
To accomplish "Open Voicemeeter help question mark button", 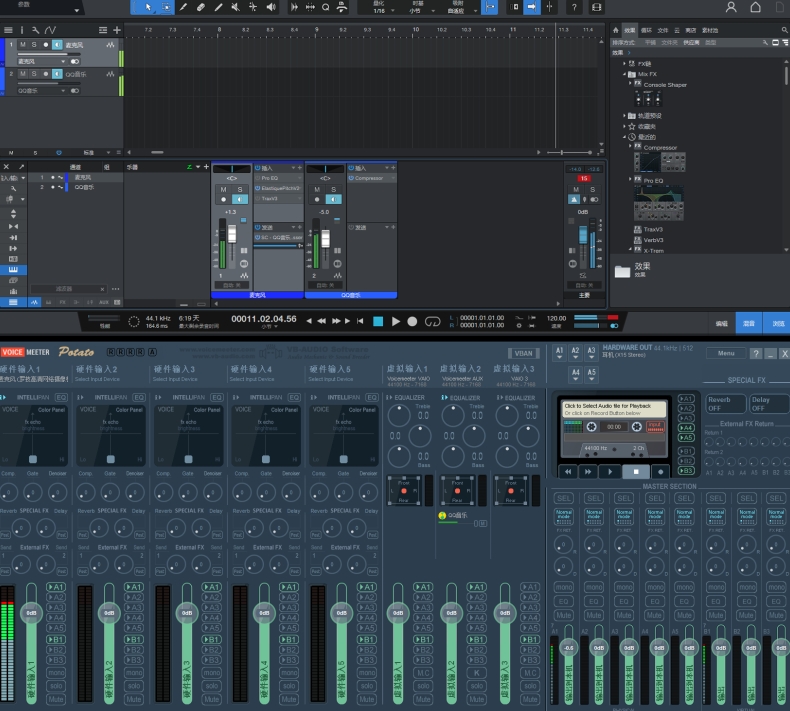I will point(756,354).
